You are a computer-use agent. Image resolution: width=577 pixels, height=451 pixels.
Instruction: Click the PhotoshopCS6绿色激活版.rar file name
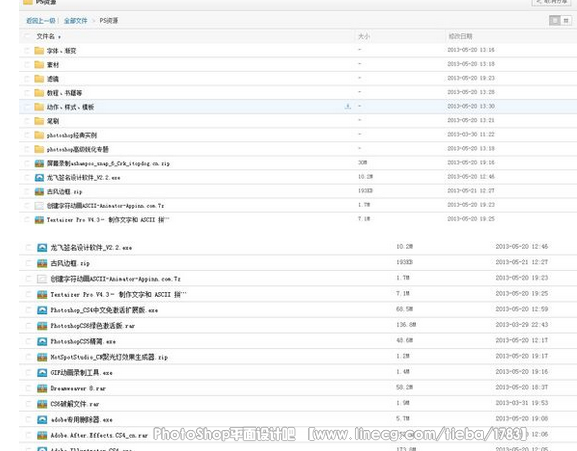click(x=93, y=326)
